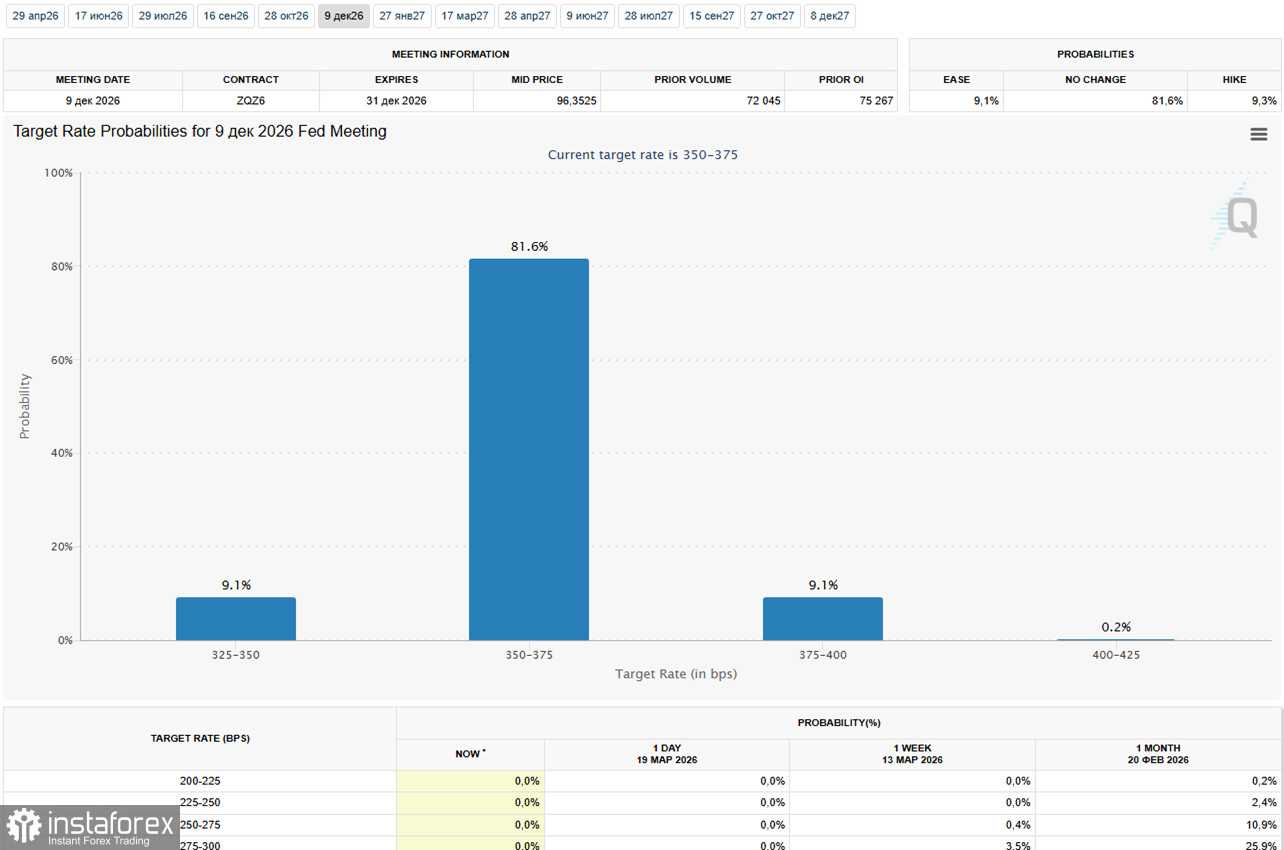This screenshot has height=850, width=1284.
Task: Select the 29 апр26 meeting tab
Action: click(36, 16)
